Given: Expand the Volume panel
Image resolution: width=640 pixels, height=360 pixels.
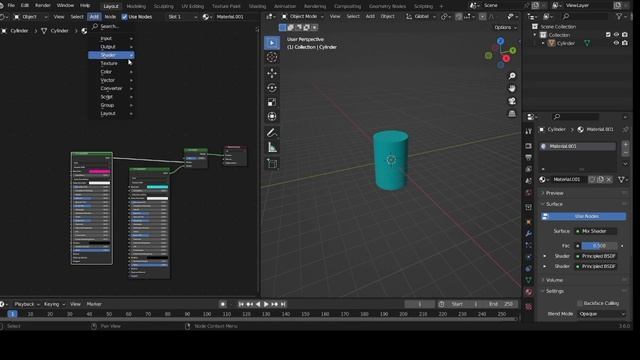Looking at the screenshot, I should [x=554, y=280].
